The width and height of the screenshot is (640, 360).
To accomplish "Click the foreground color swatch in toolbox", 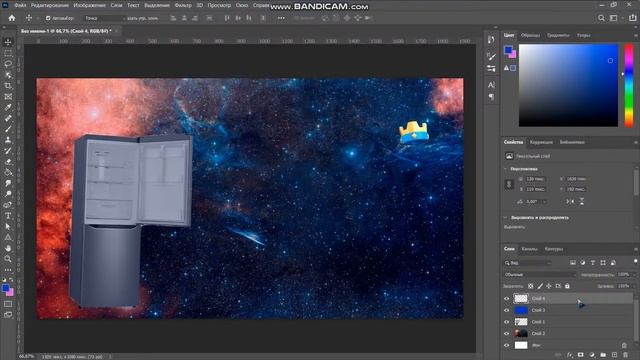I will coord(6,289).
